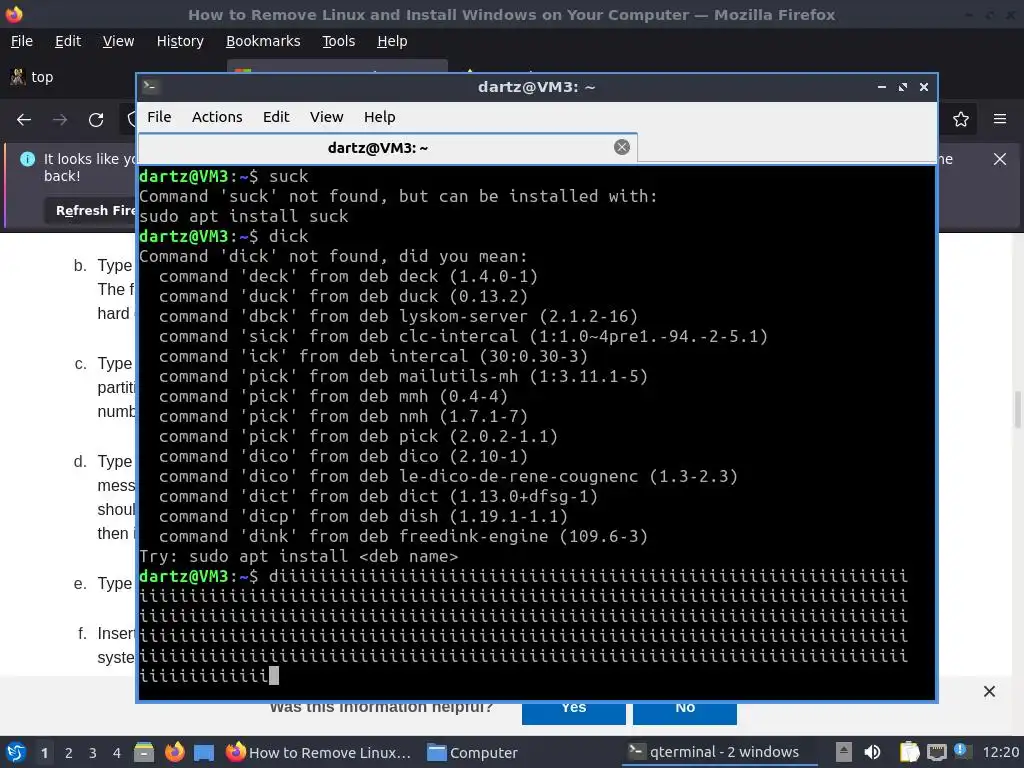Switch to virtual desktop 3
The image size is (1024, 768).
coord(93,753)
